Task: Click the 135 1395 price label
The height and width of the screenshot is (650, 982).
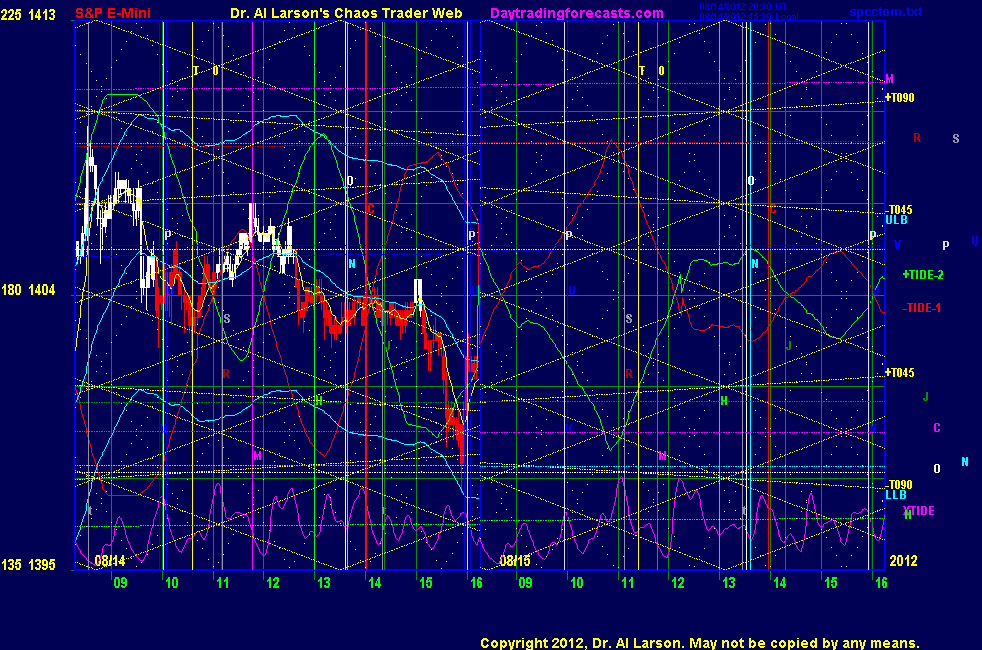Action: point(28,565)
